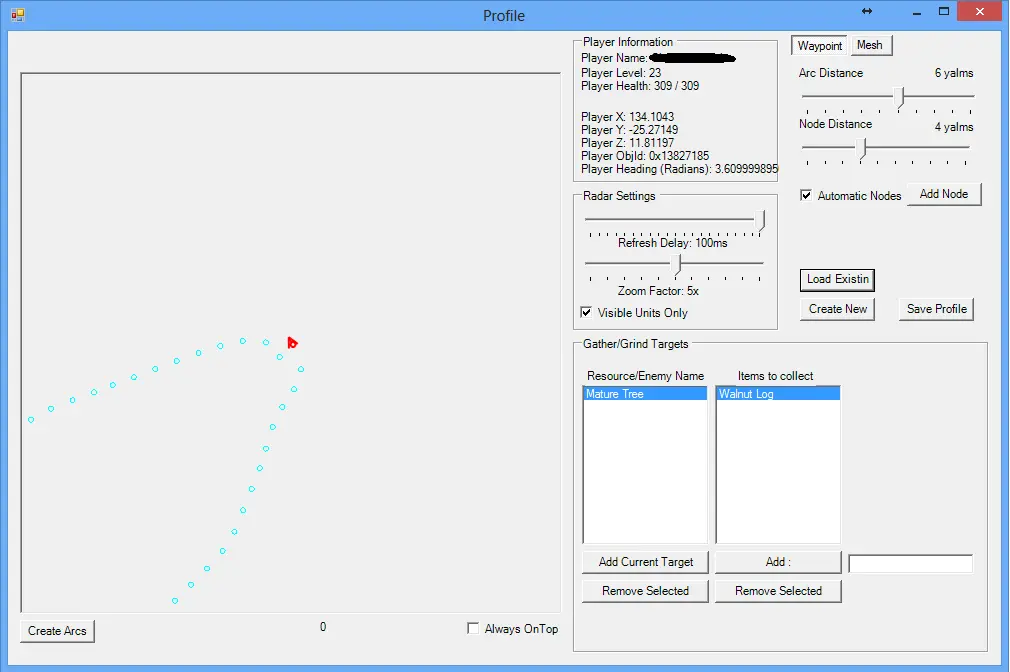
Task: Switch to the Mesh tab
Action: click(869, 46)
